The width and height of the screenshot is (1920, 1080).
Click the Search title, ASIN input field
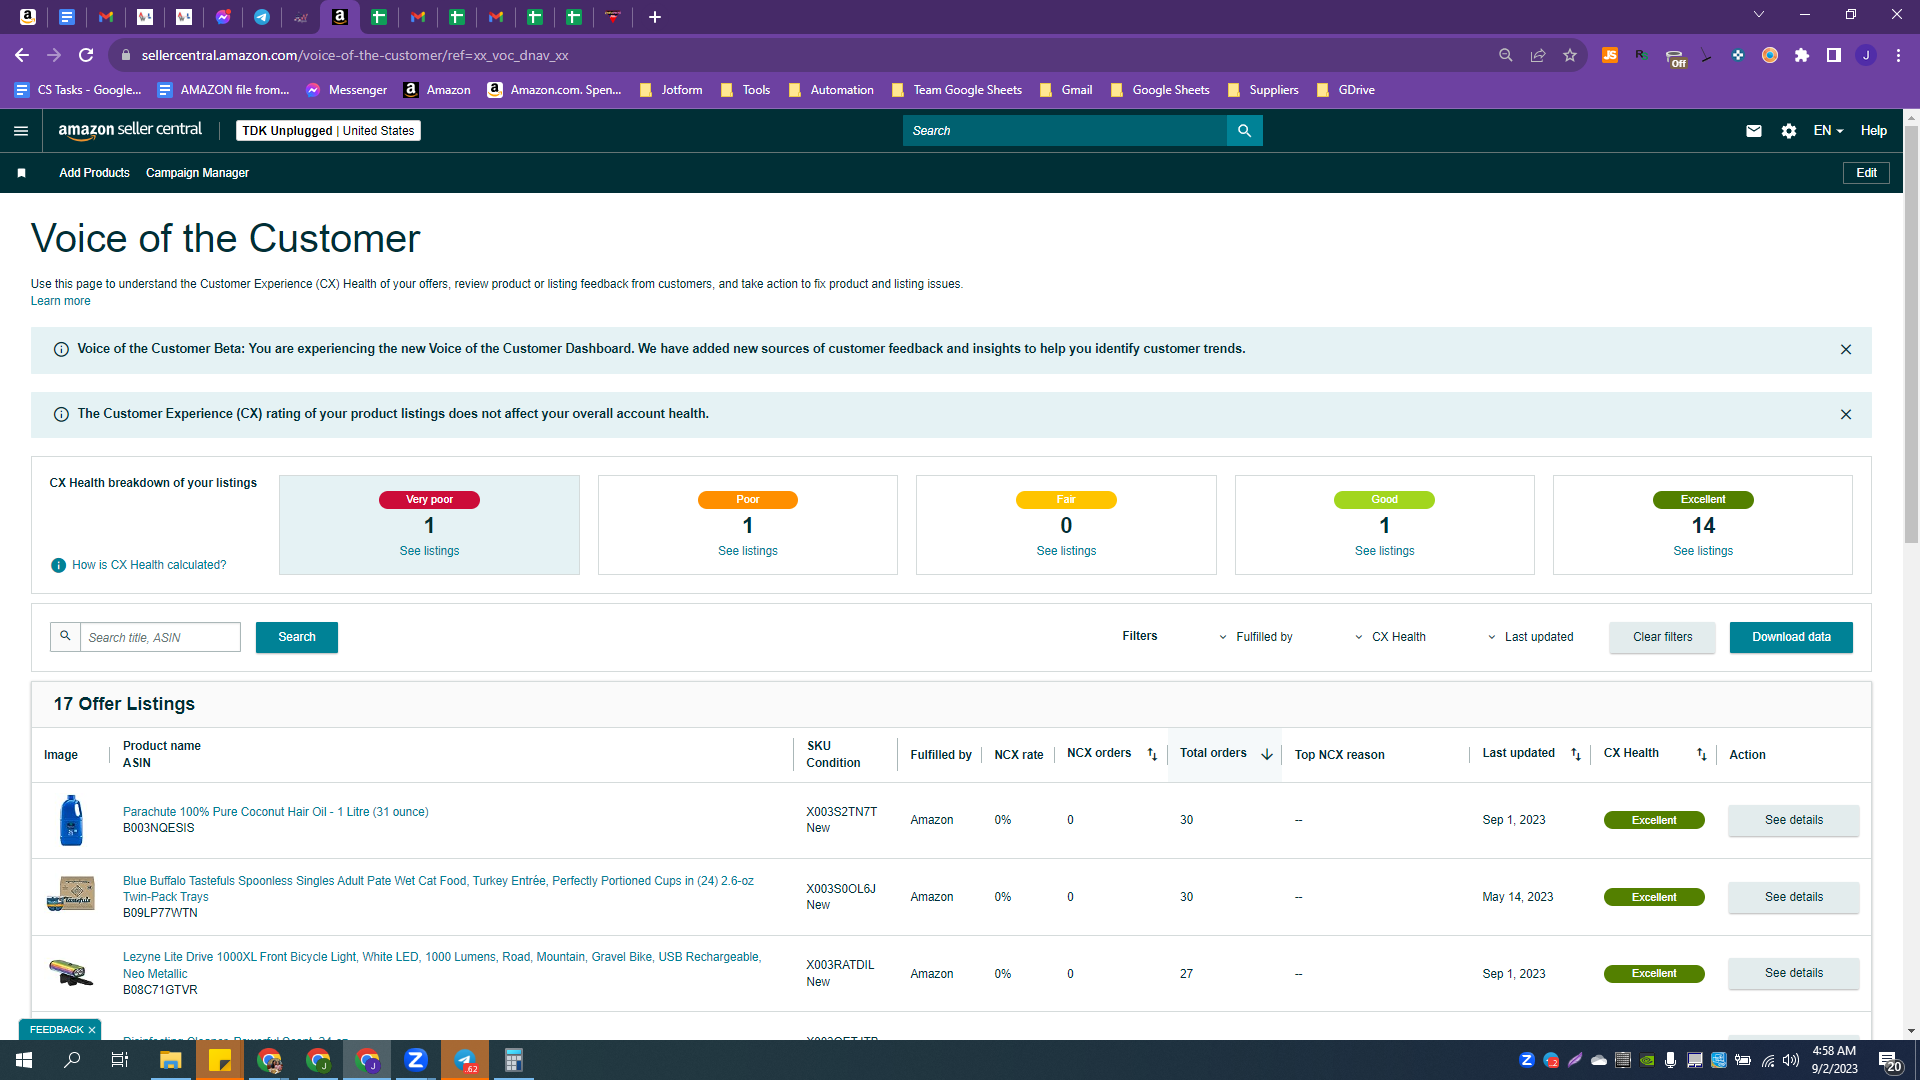(x=160, y=638)
